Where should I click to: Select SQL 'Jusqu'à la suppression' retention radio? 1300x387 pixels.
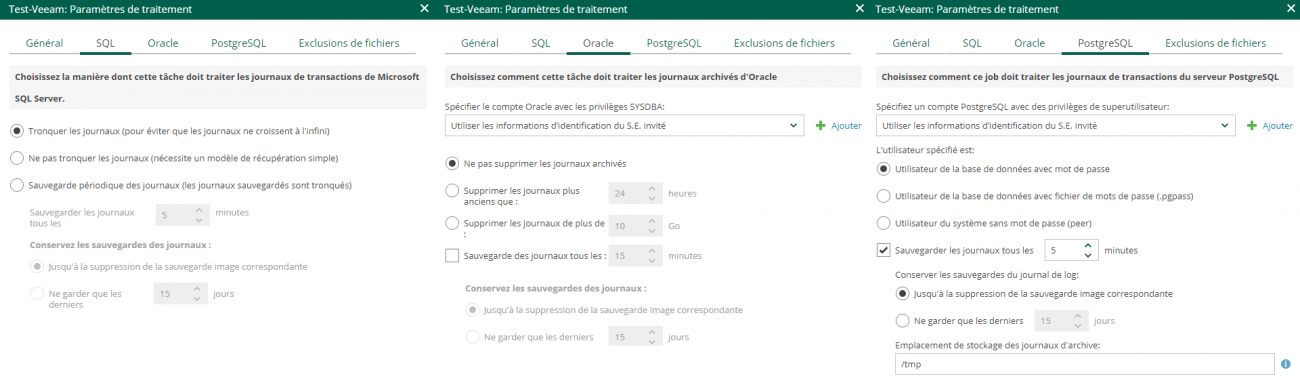tap(37, 267)
